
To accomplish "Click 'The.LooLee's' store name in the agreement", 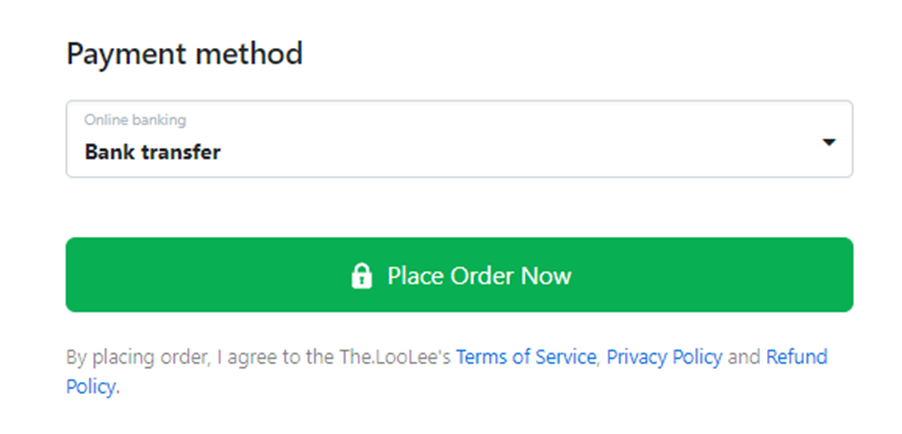I will (x=404, y=357).
